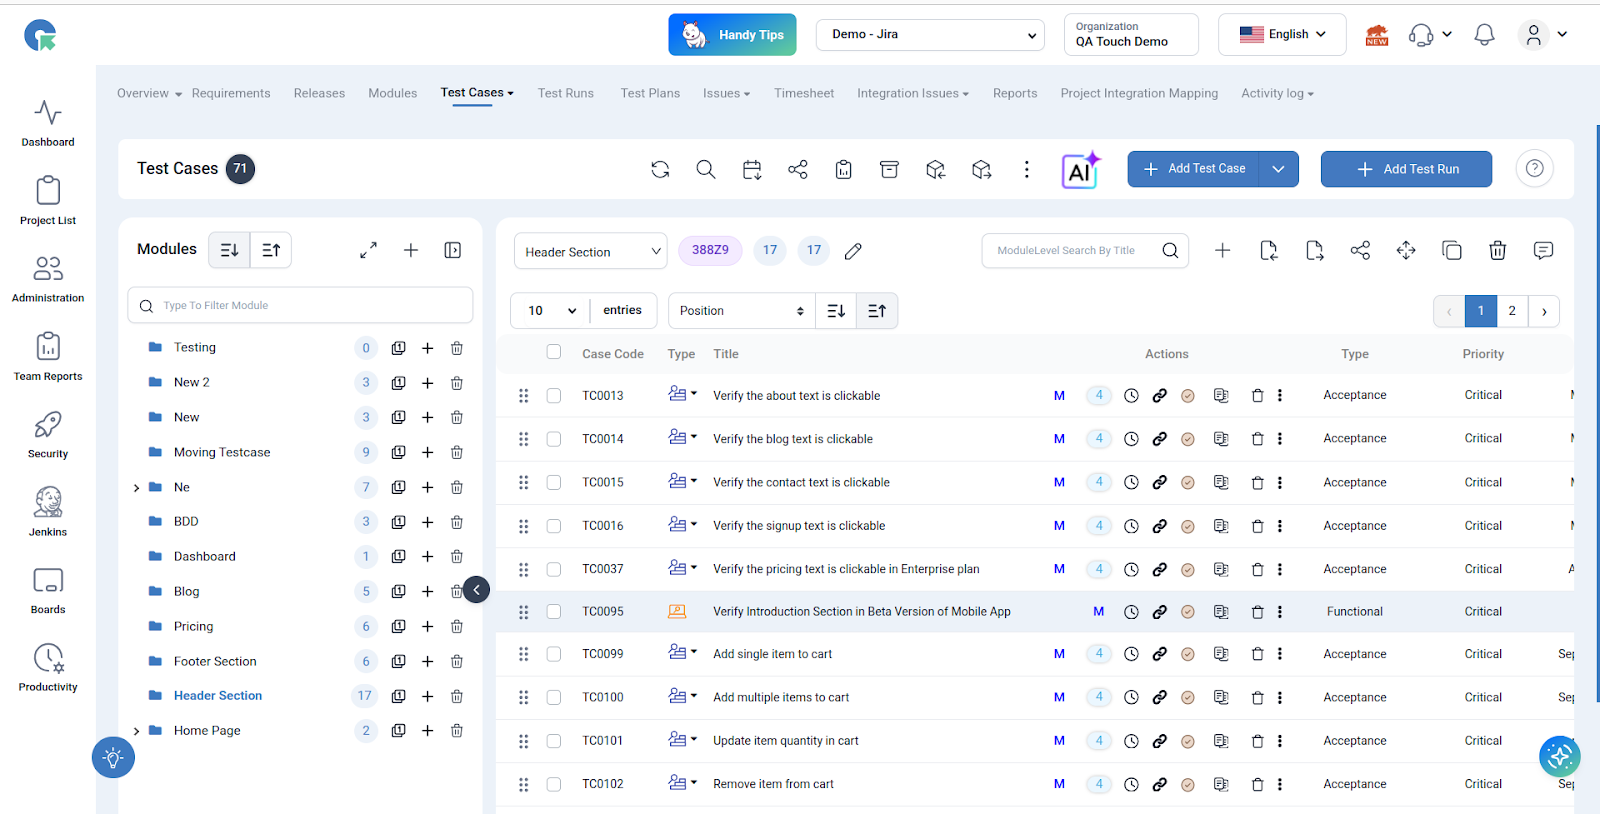Image resolution: width=1600 pixels, height=814 pixels.
Task: Open the entries per page dropdown
Action: pyautogui.click(x=551, y=311)
